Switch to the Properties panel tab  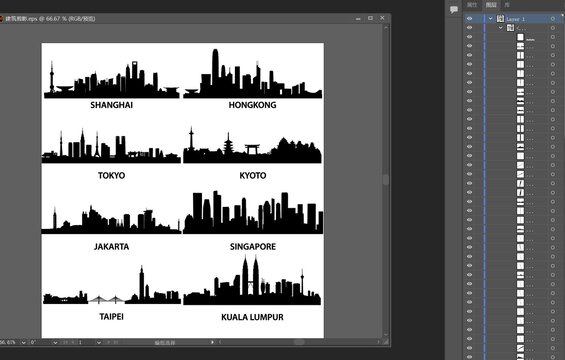pos(472,5)
